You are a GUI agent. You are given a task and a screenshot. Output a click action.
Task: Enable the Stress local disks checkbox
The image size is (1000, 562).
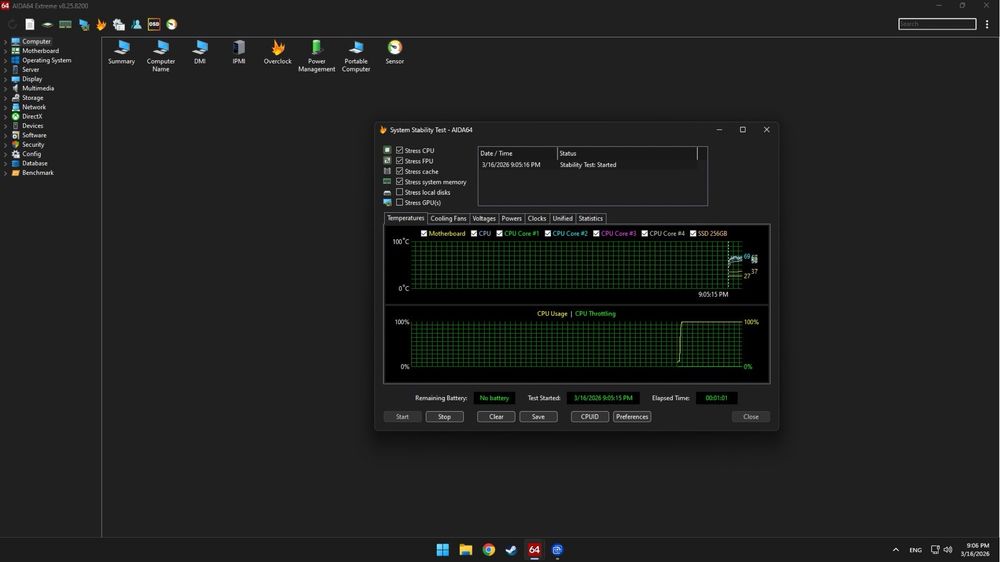click(399, 192)
